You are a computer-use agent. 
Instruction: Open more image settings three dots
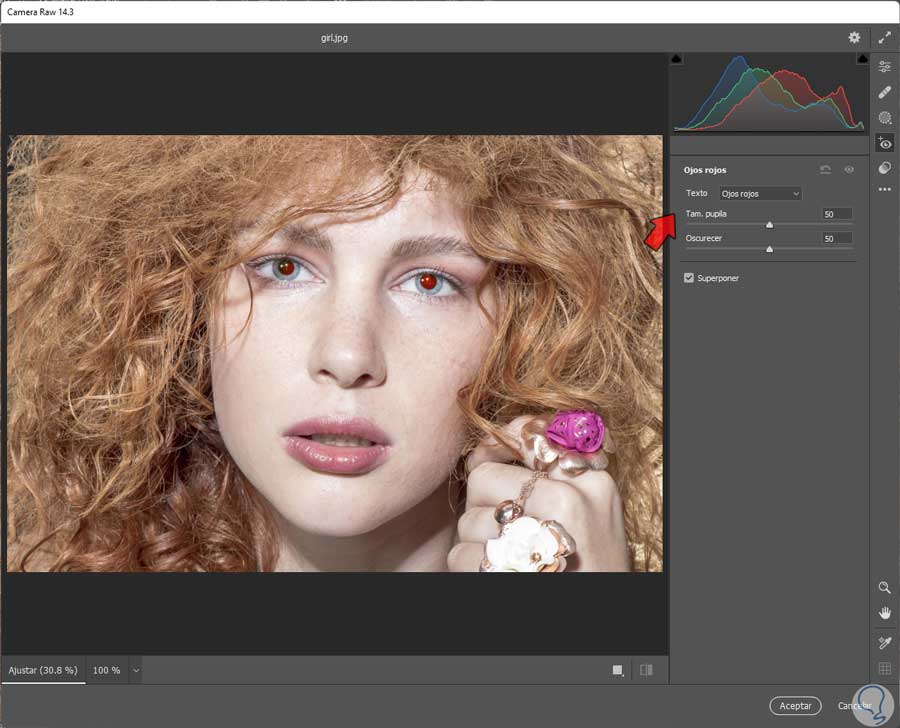click(x=885, y=189)
